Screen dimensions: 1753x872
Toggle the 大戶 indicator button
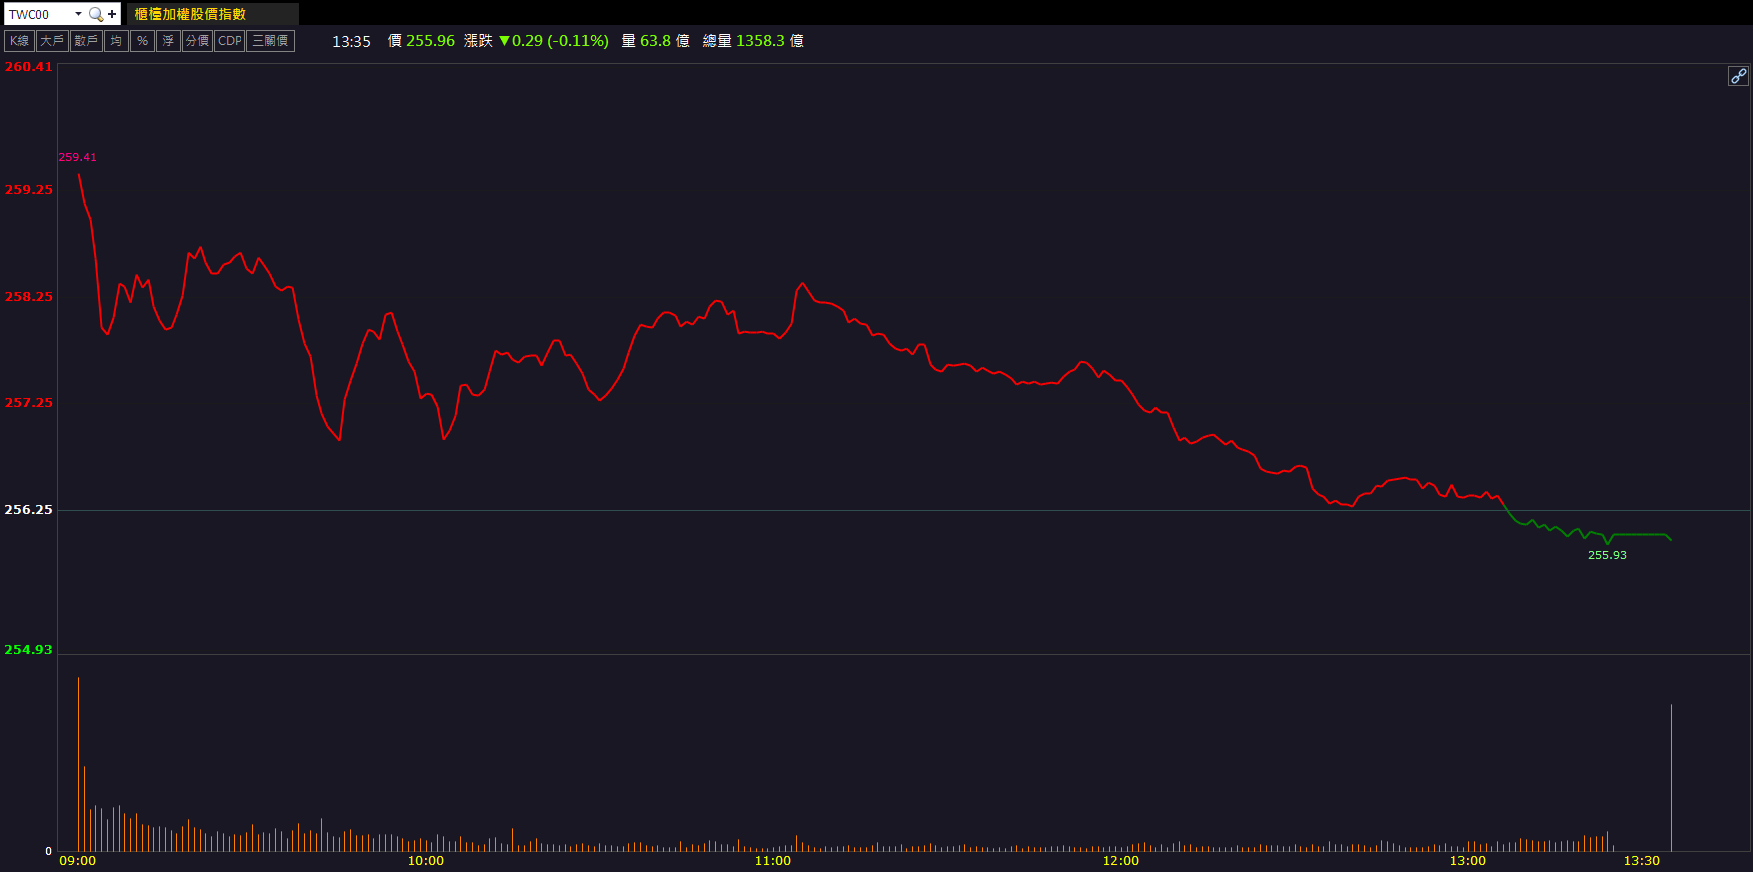point(52,41)
